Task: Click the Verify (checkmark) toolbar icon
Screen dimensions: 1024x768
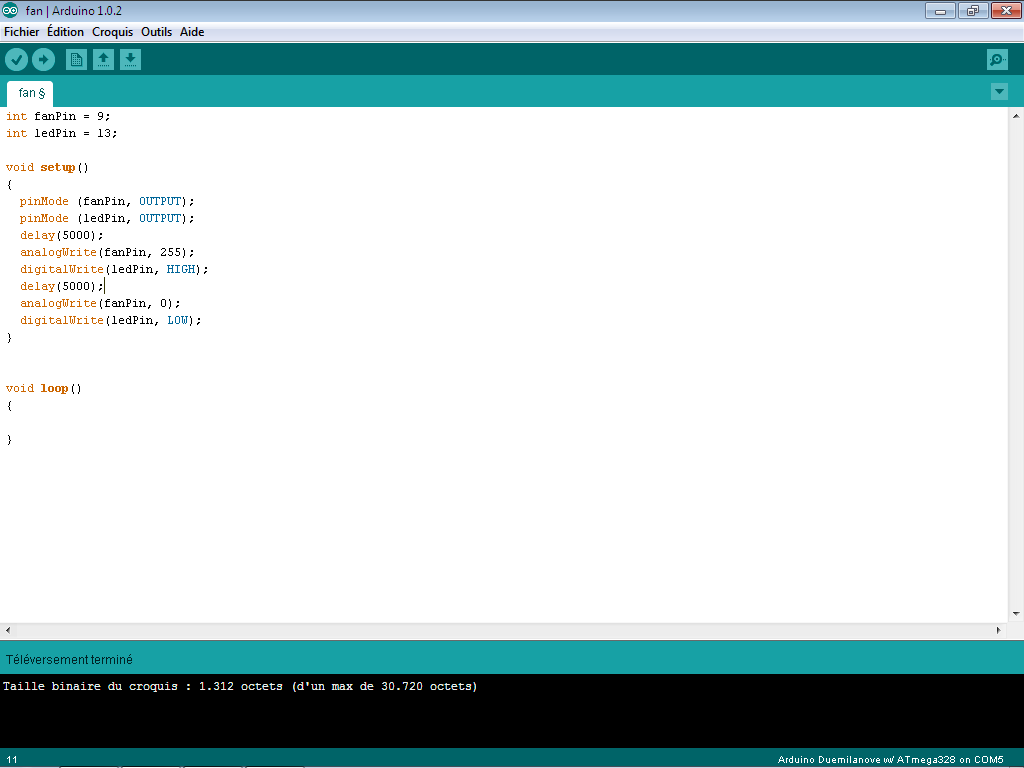Action: pyautogui.click(x=16, y=60)
